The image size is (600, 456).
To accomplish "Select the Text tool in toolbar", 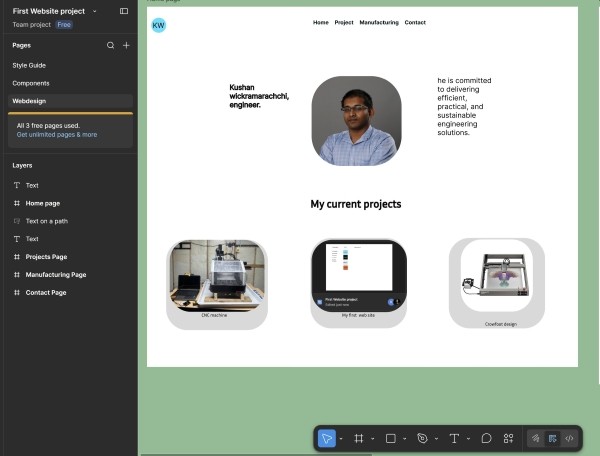I will point(454,438).
